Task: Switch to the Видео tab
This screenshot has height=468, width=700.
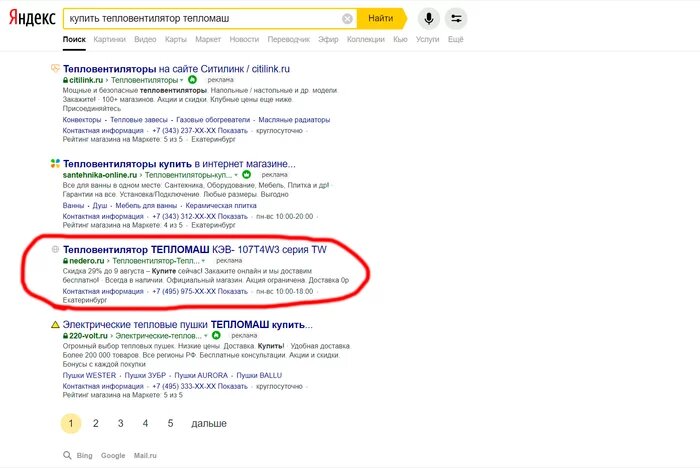Action: point(145,39)
